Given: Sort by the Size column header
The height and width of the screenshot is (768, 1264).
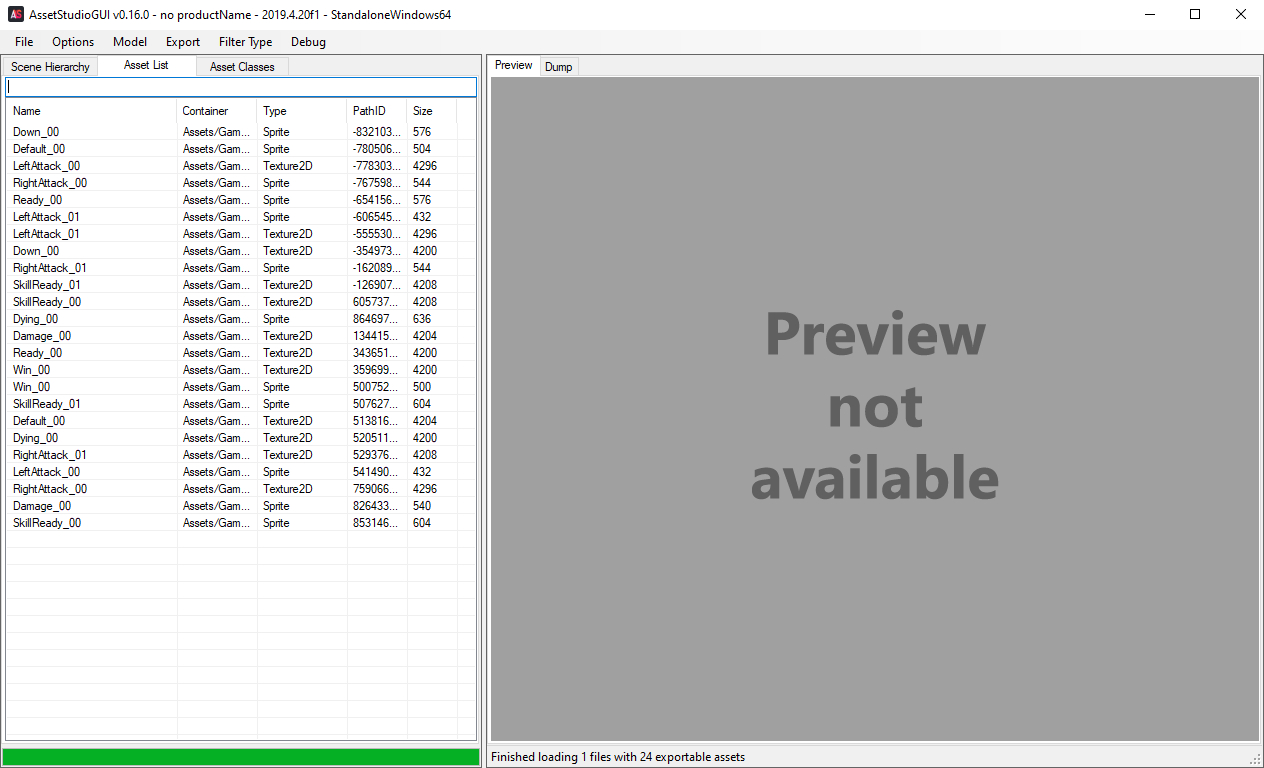Looking at the screenshot, I should (431, 111).
